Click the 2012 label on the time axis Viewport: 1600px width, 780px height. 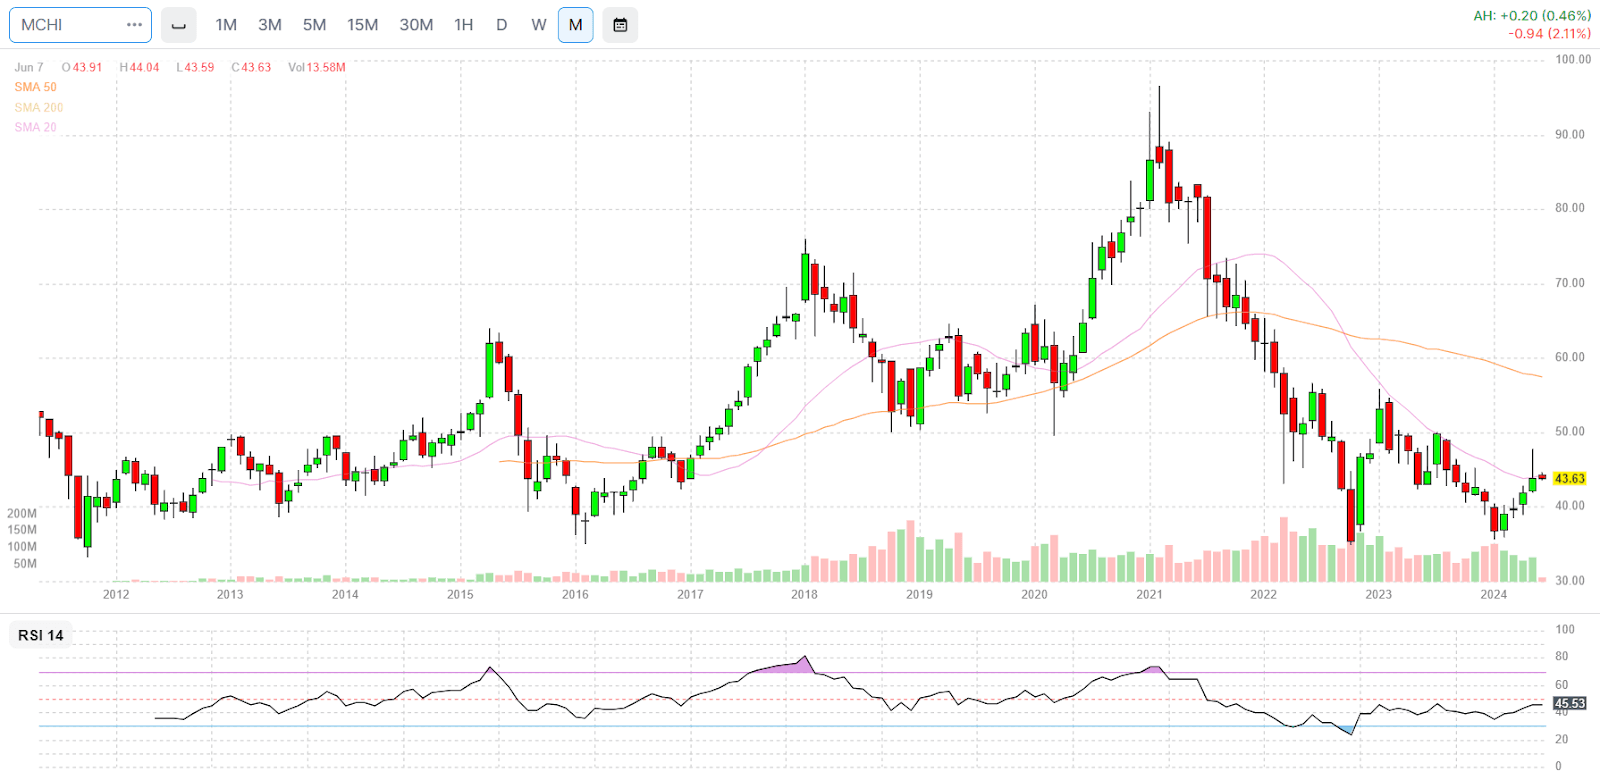point(116,594)
